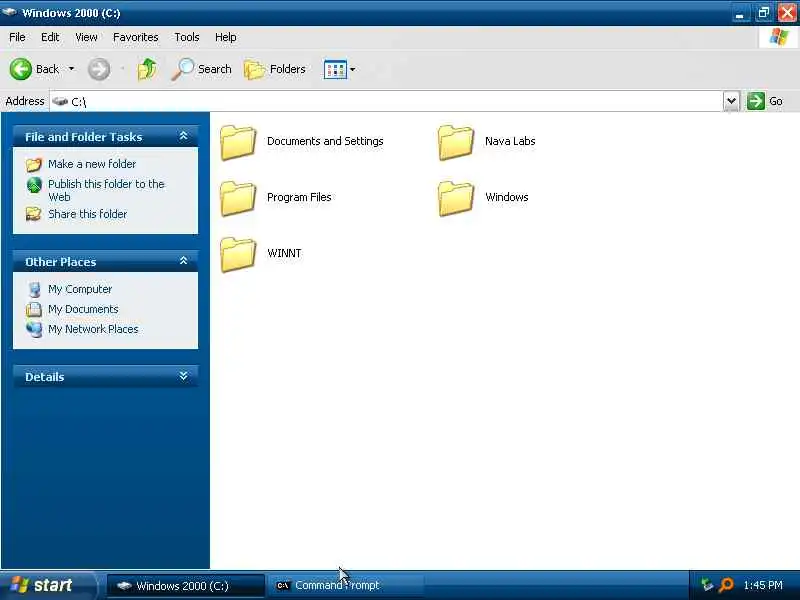Open the Views dropdown arrow
Viewport: 800px width, 600px height.
point(352,69)
